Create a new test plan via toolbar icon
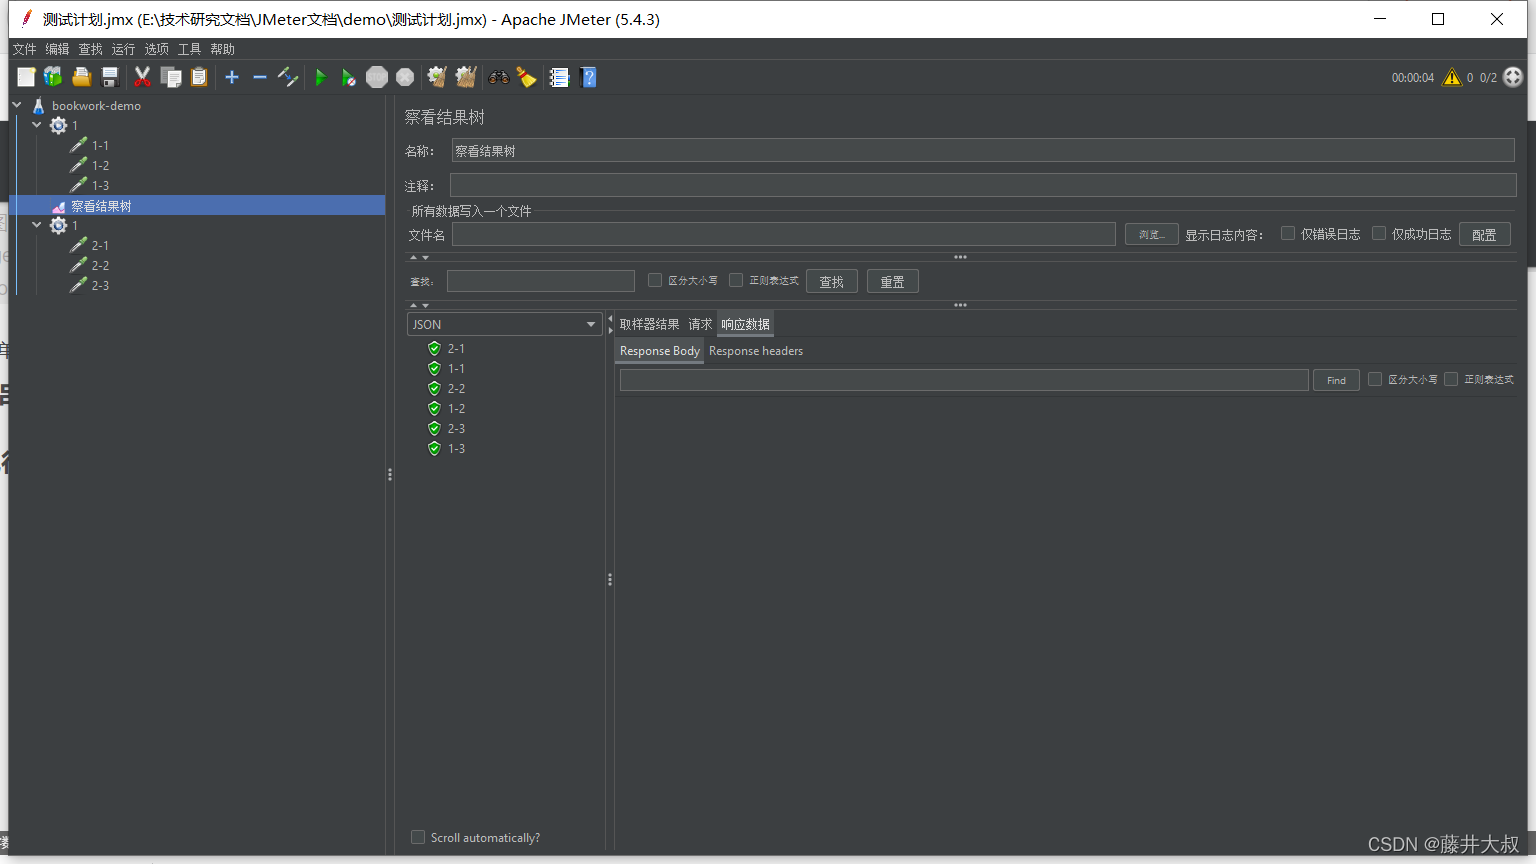 coord(26,77)
